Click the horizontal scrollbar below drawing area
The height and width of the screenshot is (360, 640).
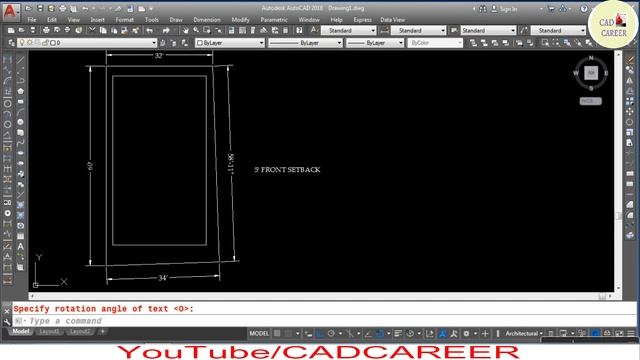point(321,296)
